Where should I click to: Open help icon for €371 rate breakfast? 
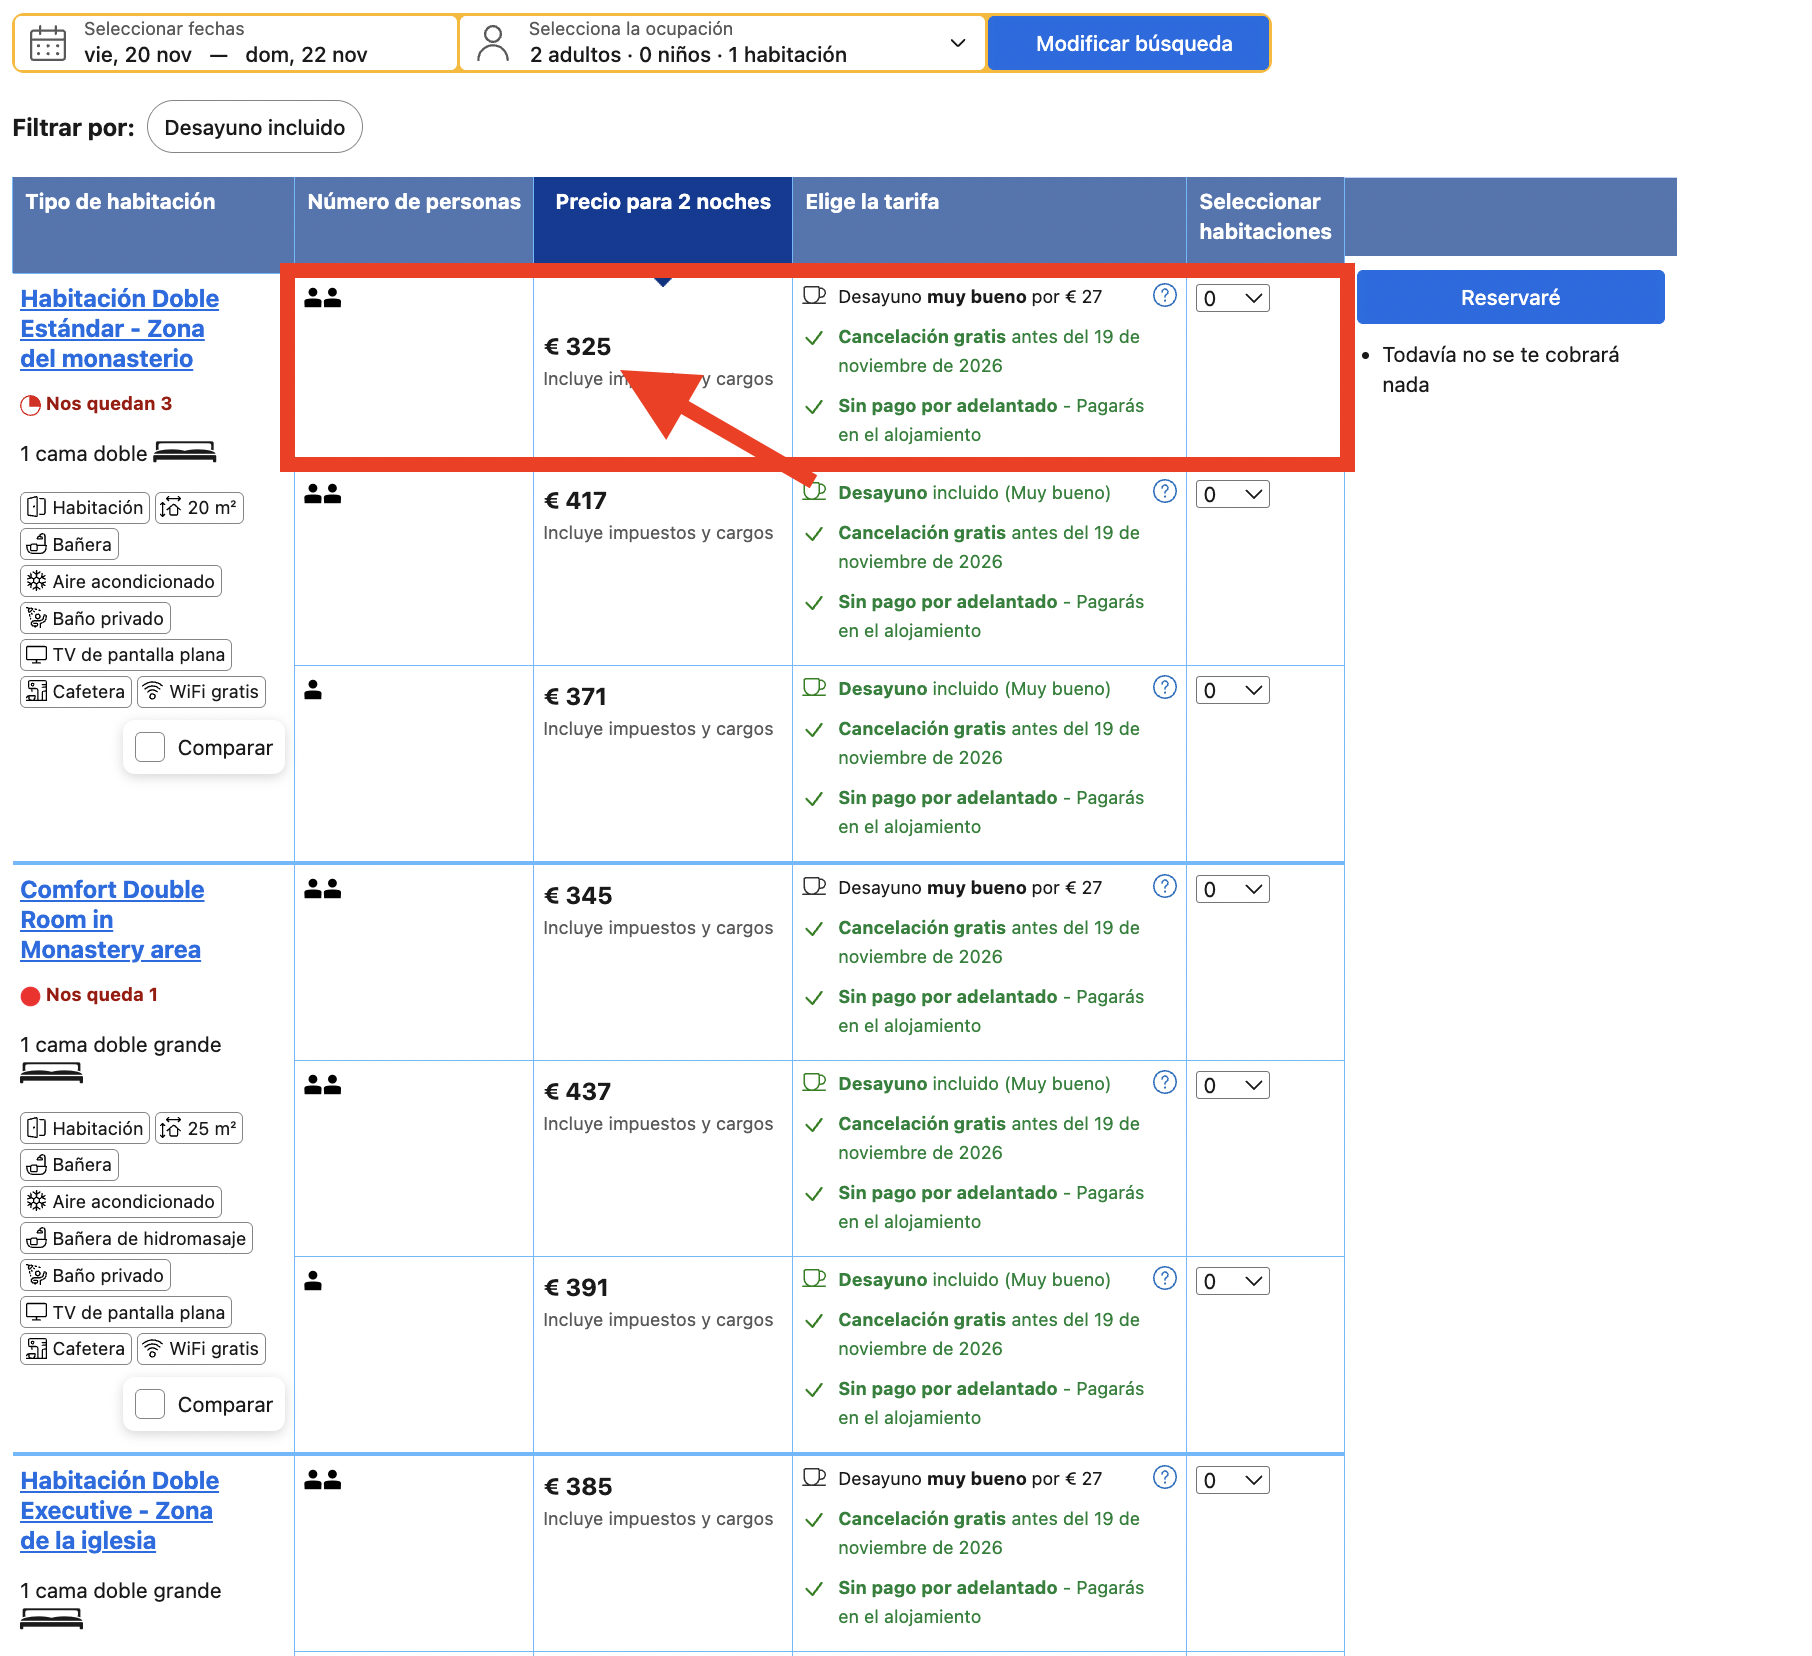[1165, 687]
